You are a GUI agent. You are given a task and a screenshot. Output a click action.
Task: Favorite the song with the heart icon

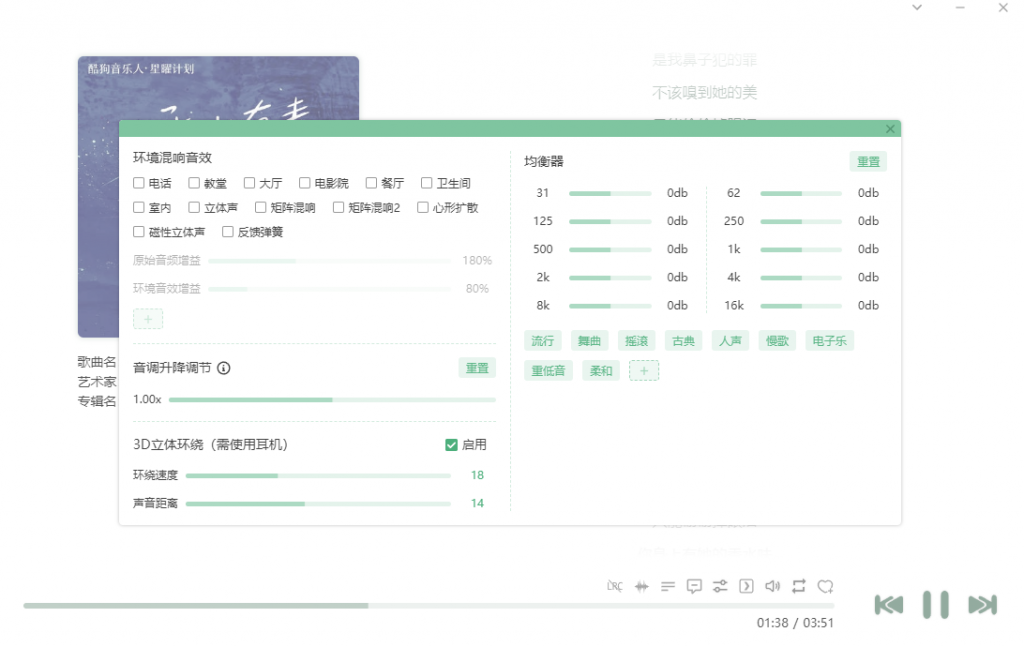point(825,586)
